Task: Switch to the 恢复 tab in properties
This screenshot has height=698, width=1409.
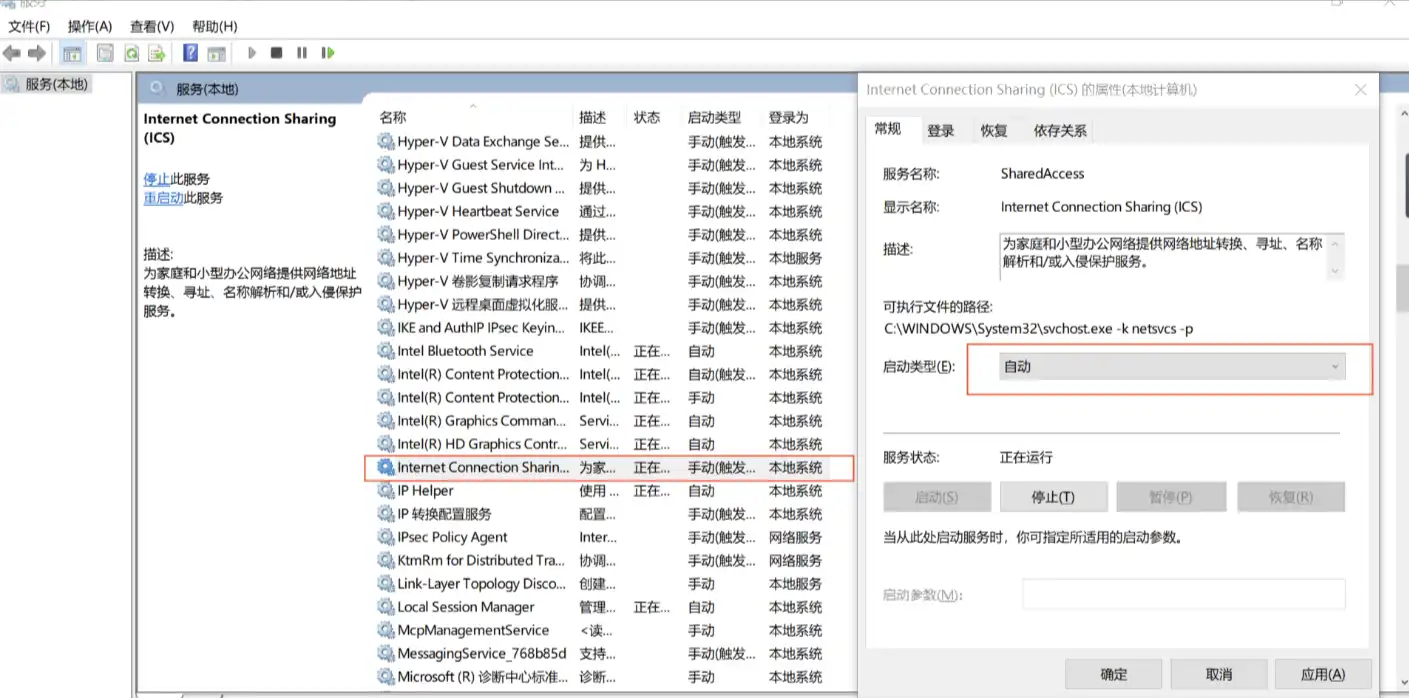Action: coord(994,130)
